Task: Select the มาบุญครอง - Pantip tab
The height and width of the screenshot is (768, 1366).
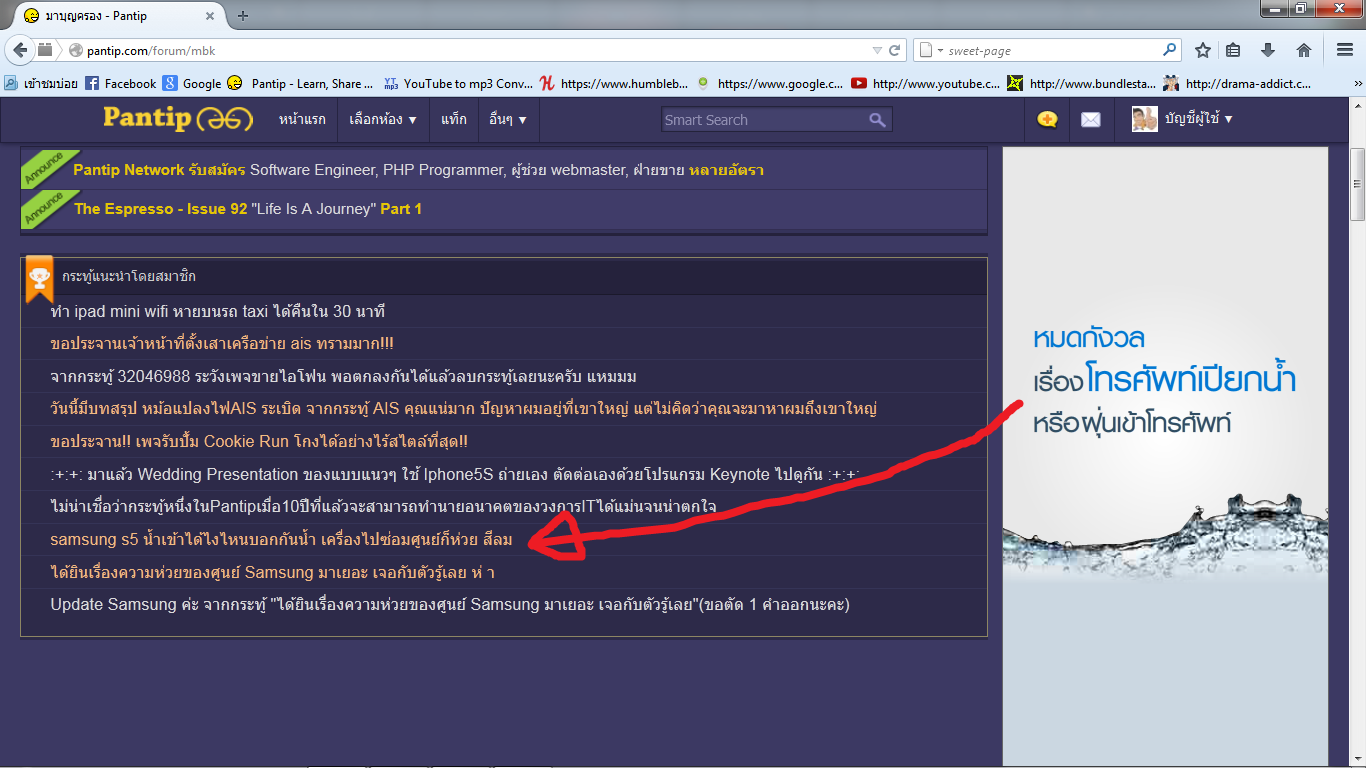Action: (118, 15)
